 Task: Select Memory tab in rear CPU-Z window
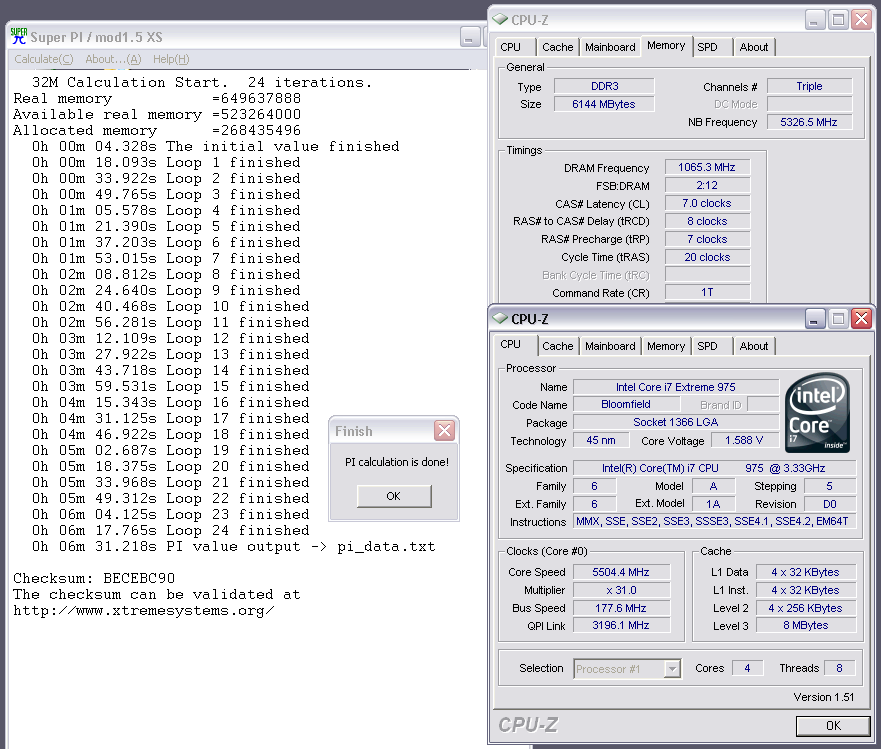[x=666, y=46]
